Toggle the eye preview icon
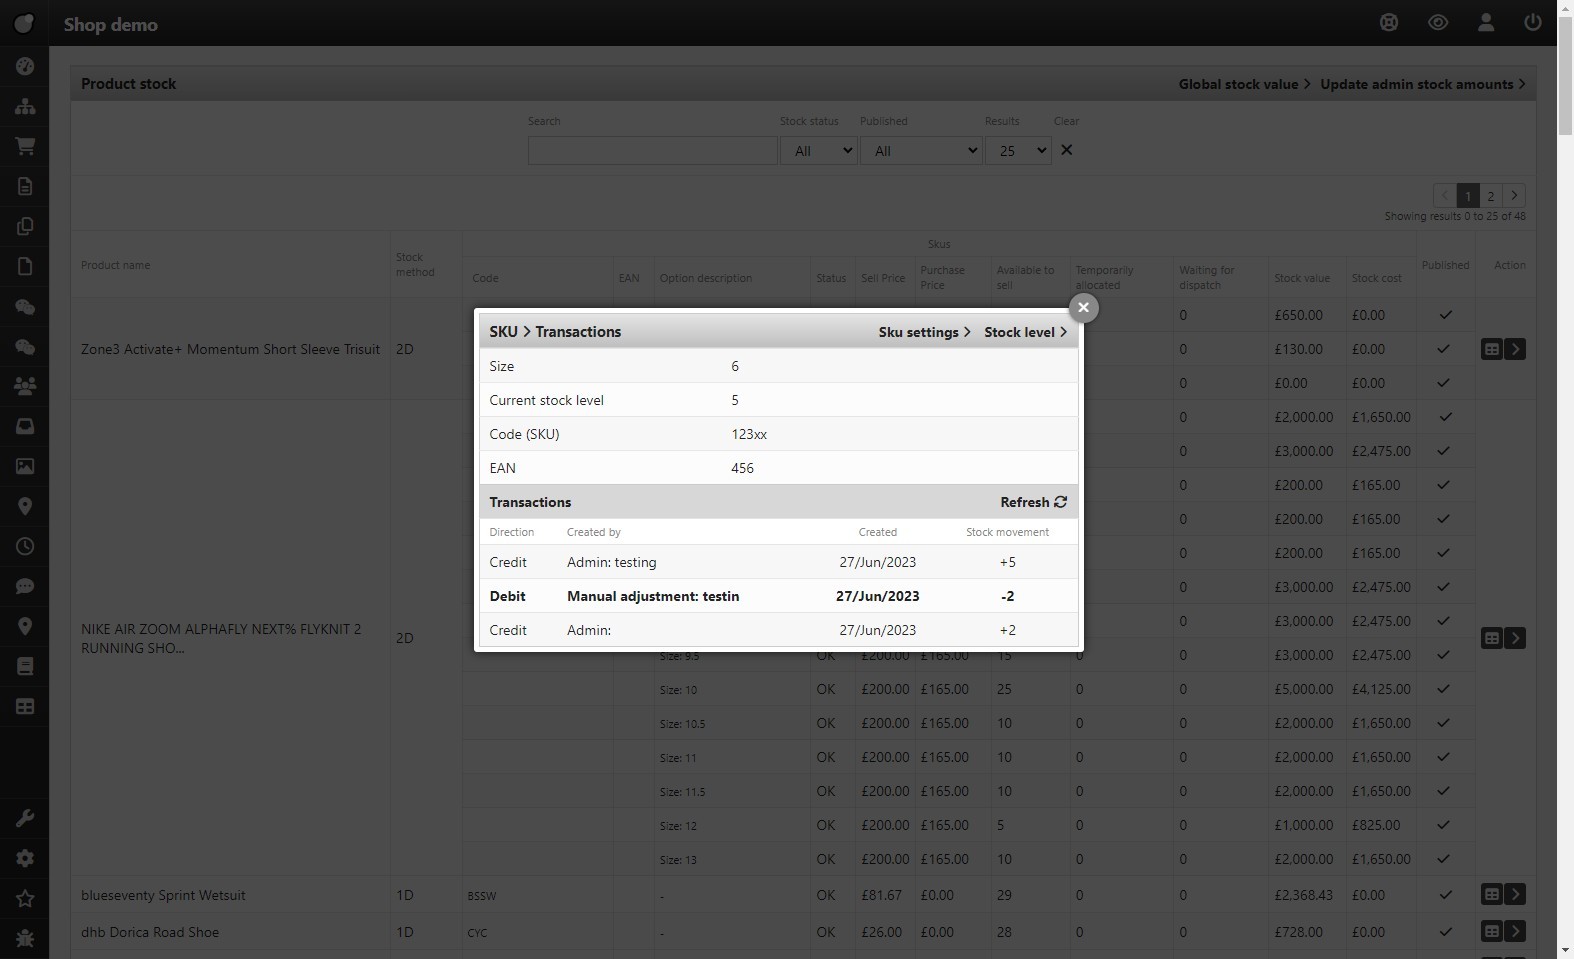The height and width of the screenshot is (959, 1574). [1437, 22]
